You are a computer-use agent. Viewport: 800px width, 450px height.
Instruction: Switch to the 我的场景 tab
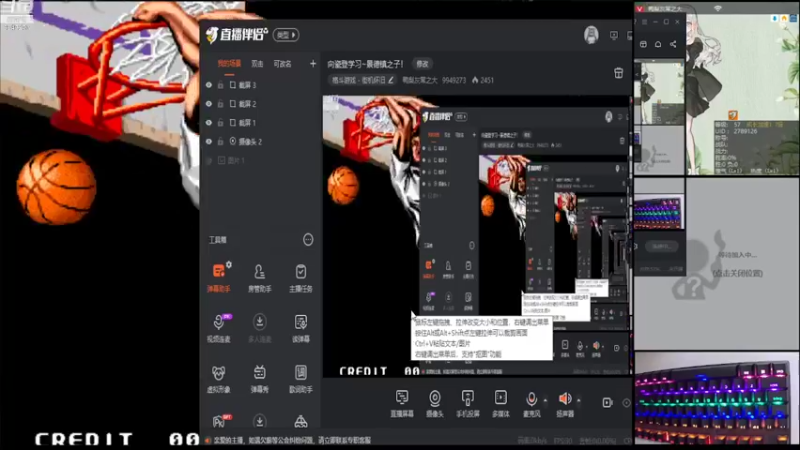pos(229,64)
